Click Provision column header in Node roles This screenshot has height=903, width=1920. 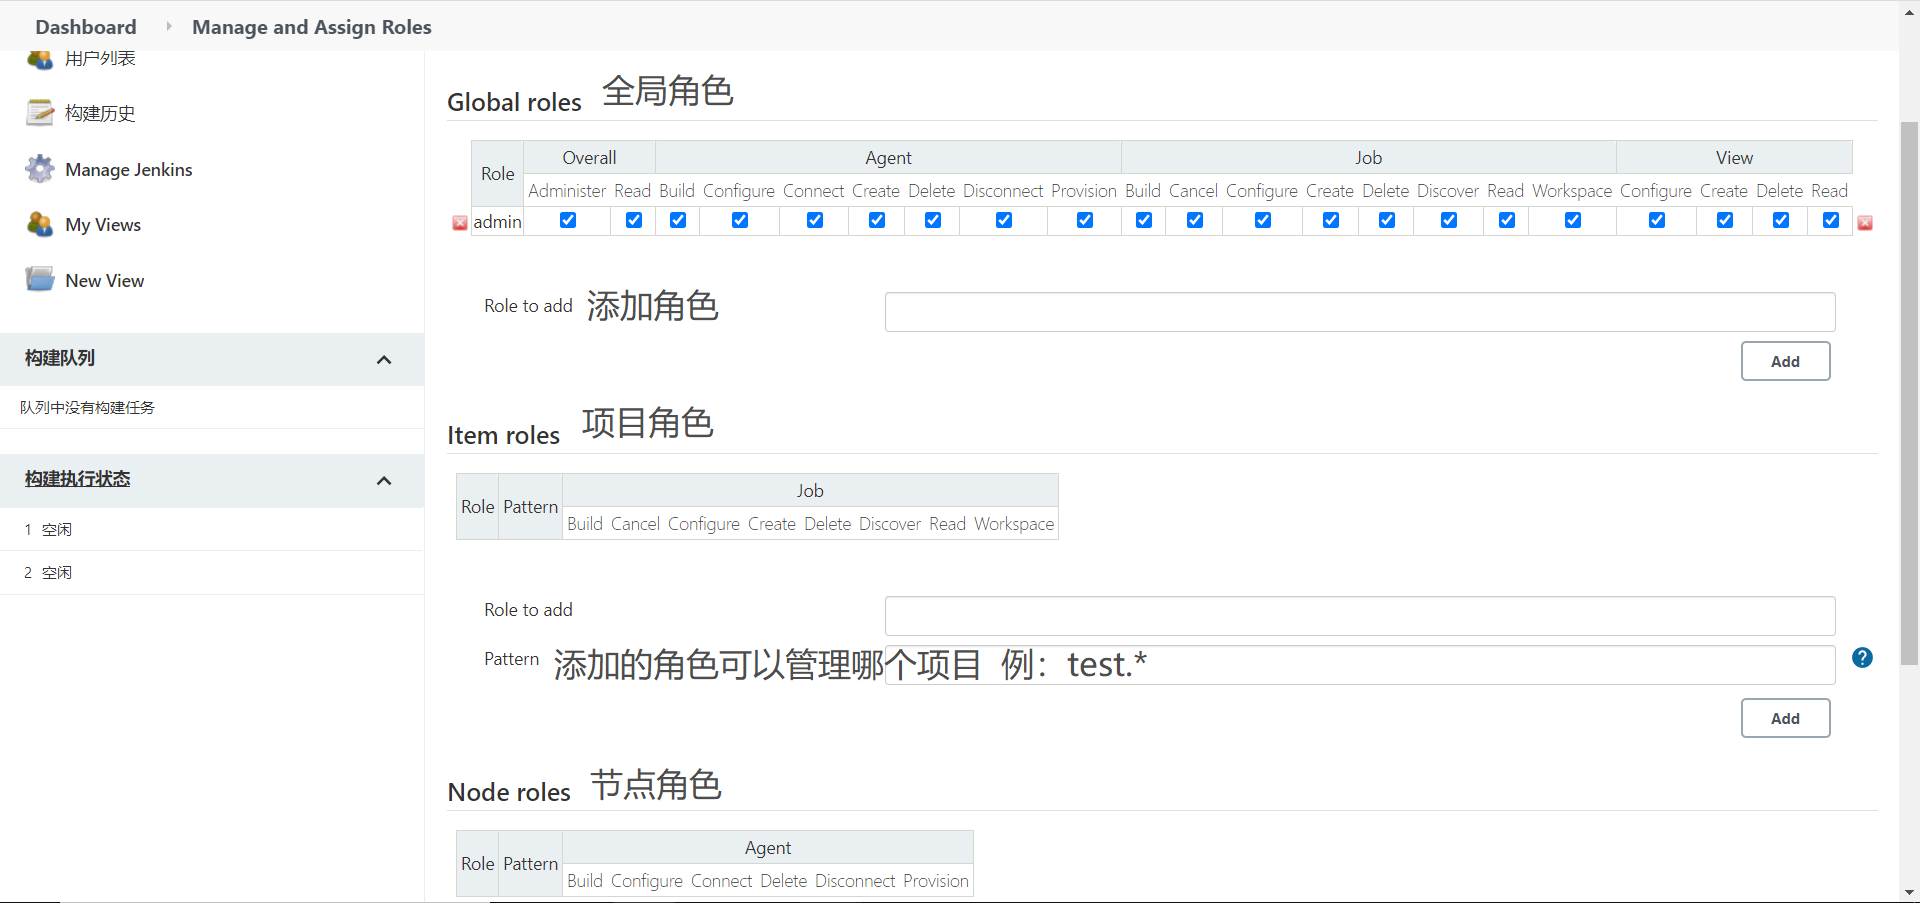pyautogui.click(x=936, y=880)
